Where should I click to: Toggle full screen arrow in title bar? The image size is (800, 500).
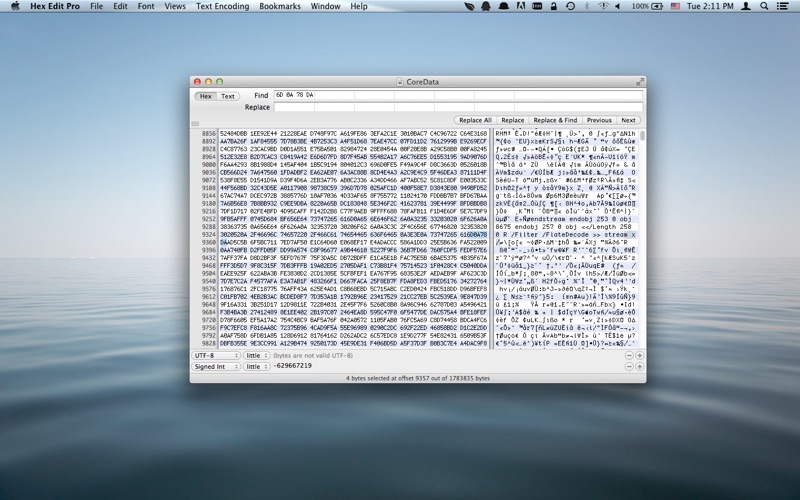point(641,81)
